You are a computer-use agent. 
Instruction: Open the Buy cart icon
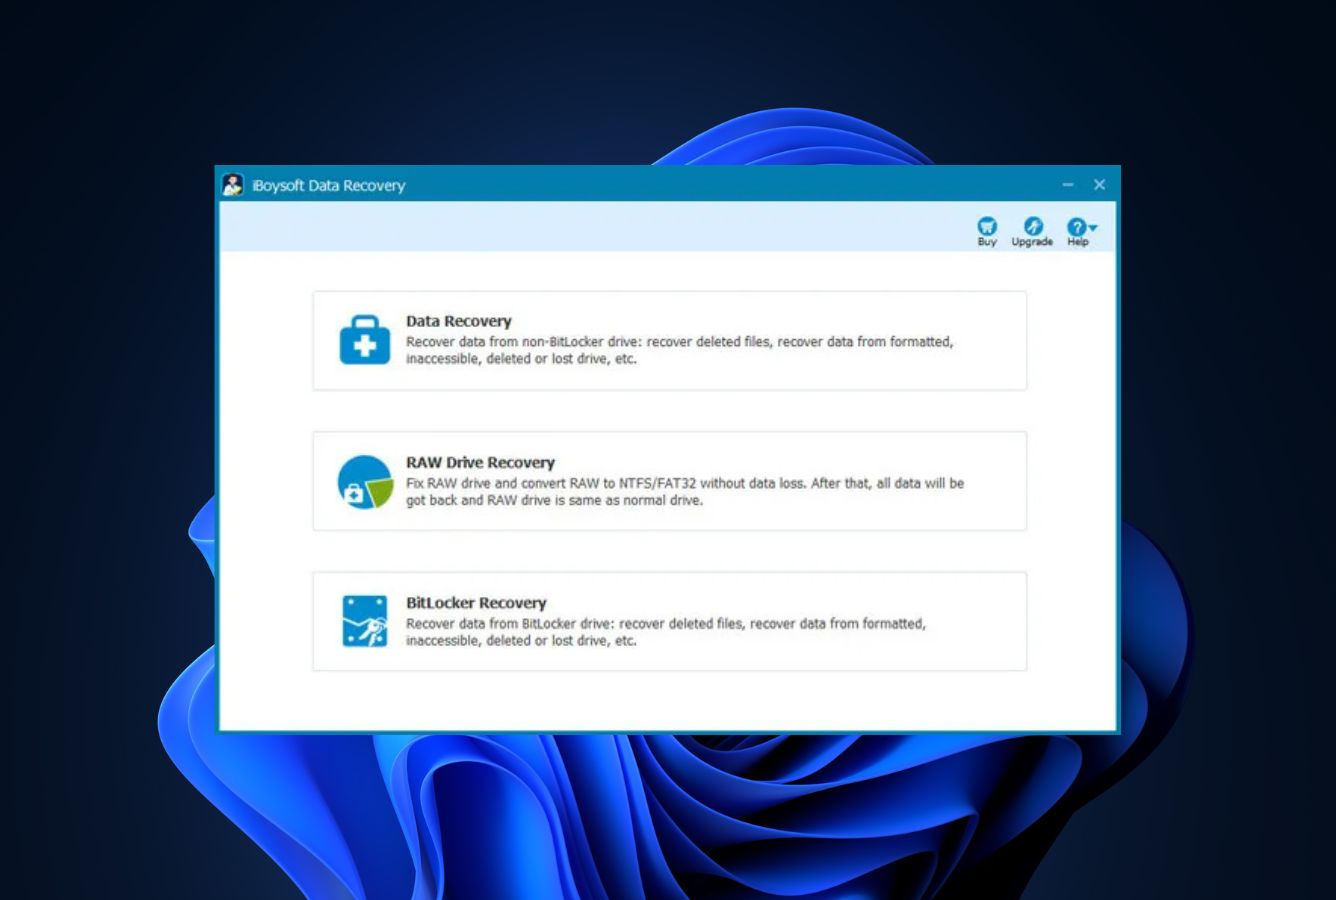(987, 227)
